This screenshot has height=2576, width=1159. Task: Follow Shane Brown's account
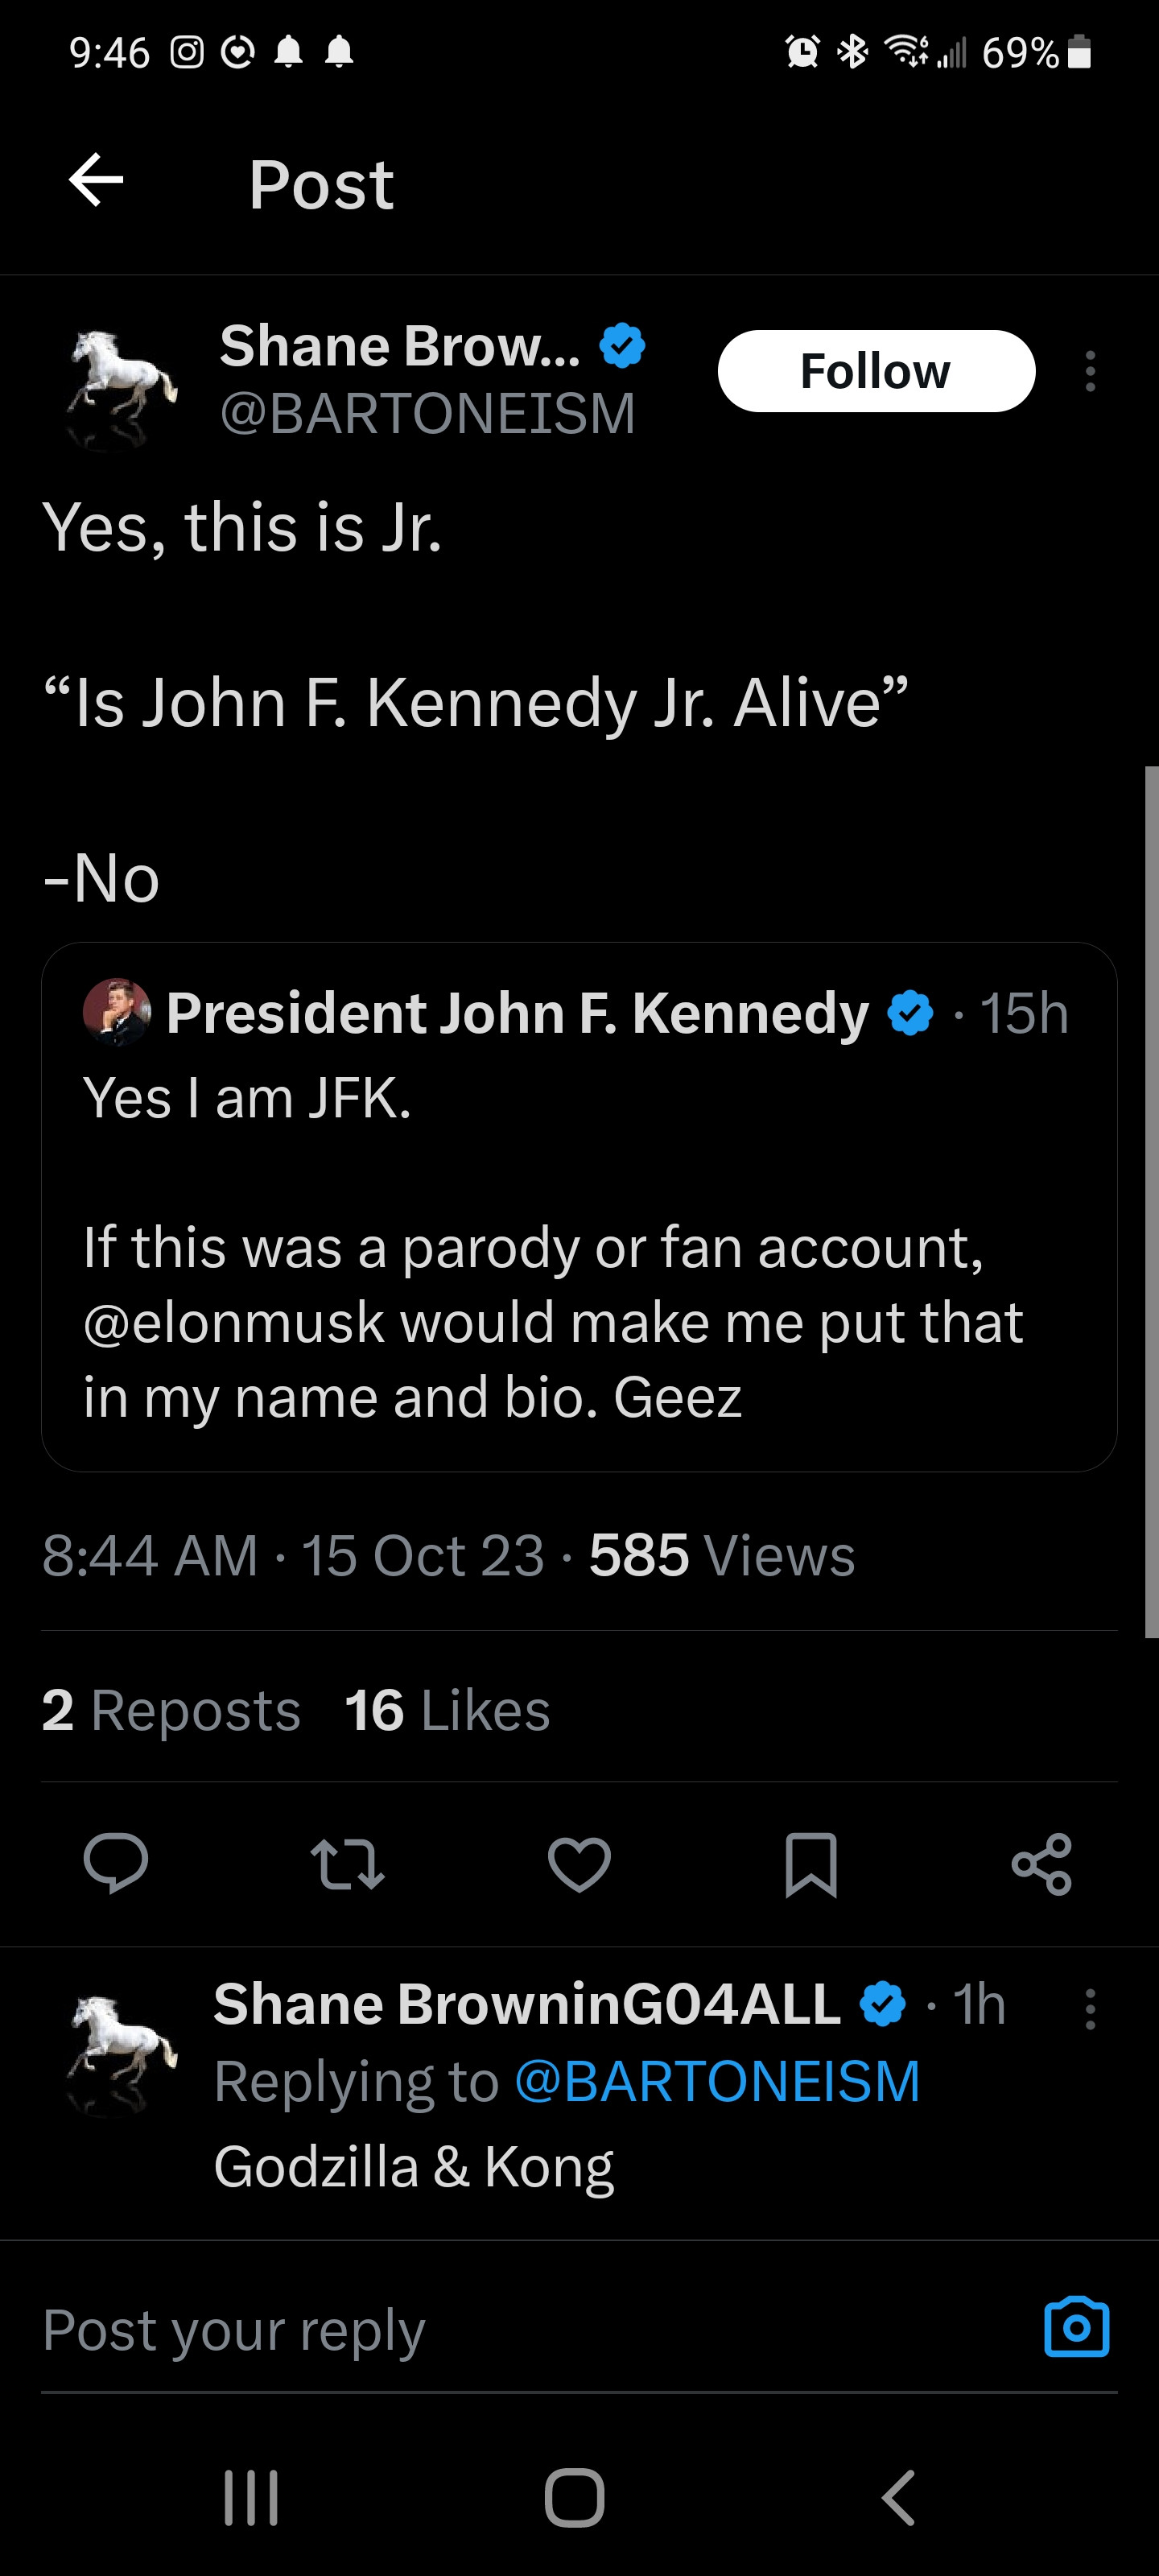(876, 371)
